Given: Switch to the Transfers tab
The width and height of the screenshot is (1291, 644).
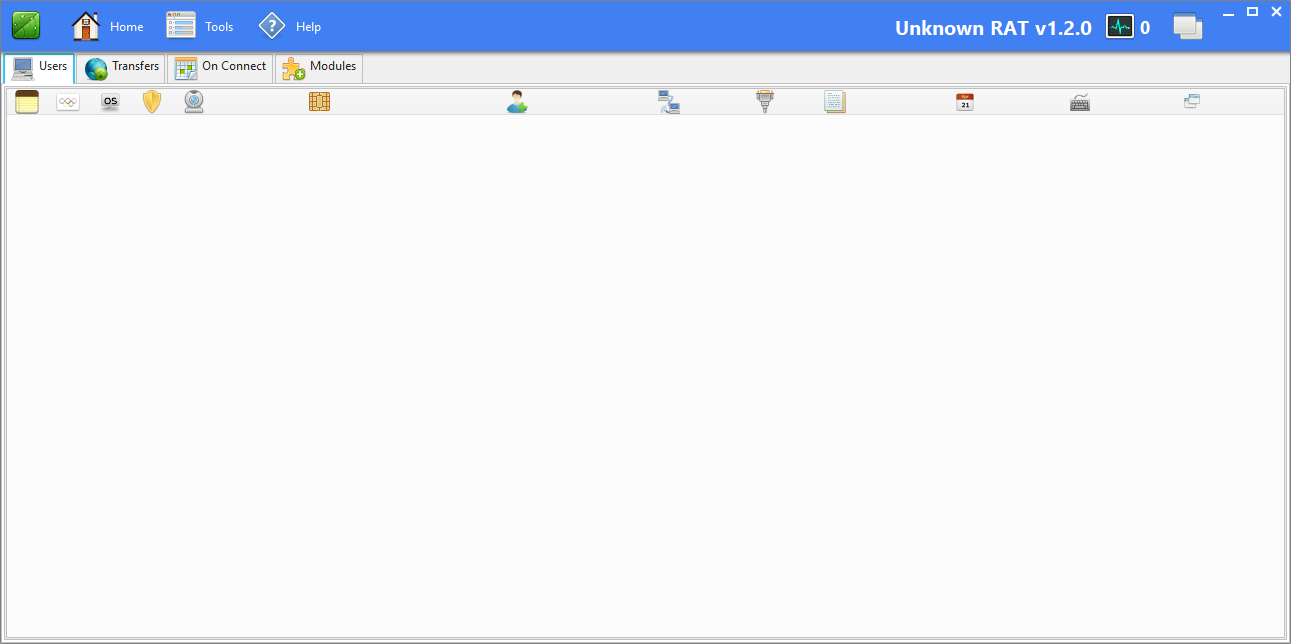Looking at the screenshot, I should [x=122, y=68].
